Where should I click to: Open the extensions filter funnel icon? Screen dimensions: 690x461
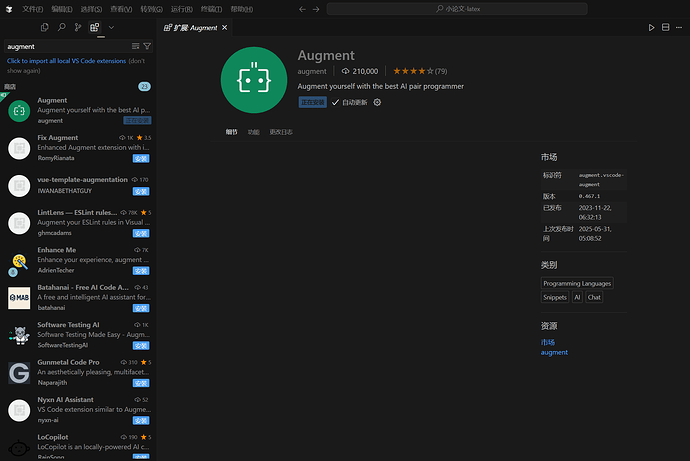tap(147, 46)
